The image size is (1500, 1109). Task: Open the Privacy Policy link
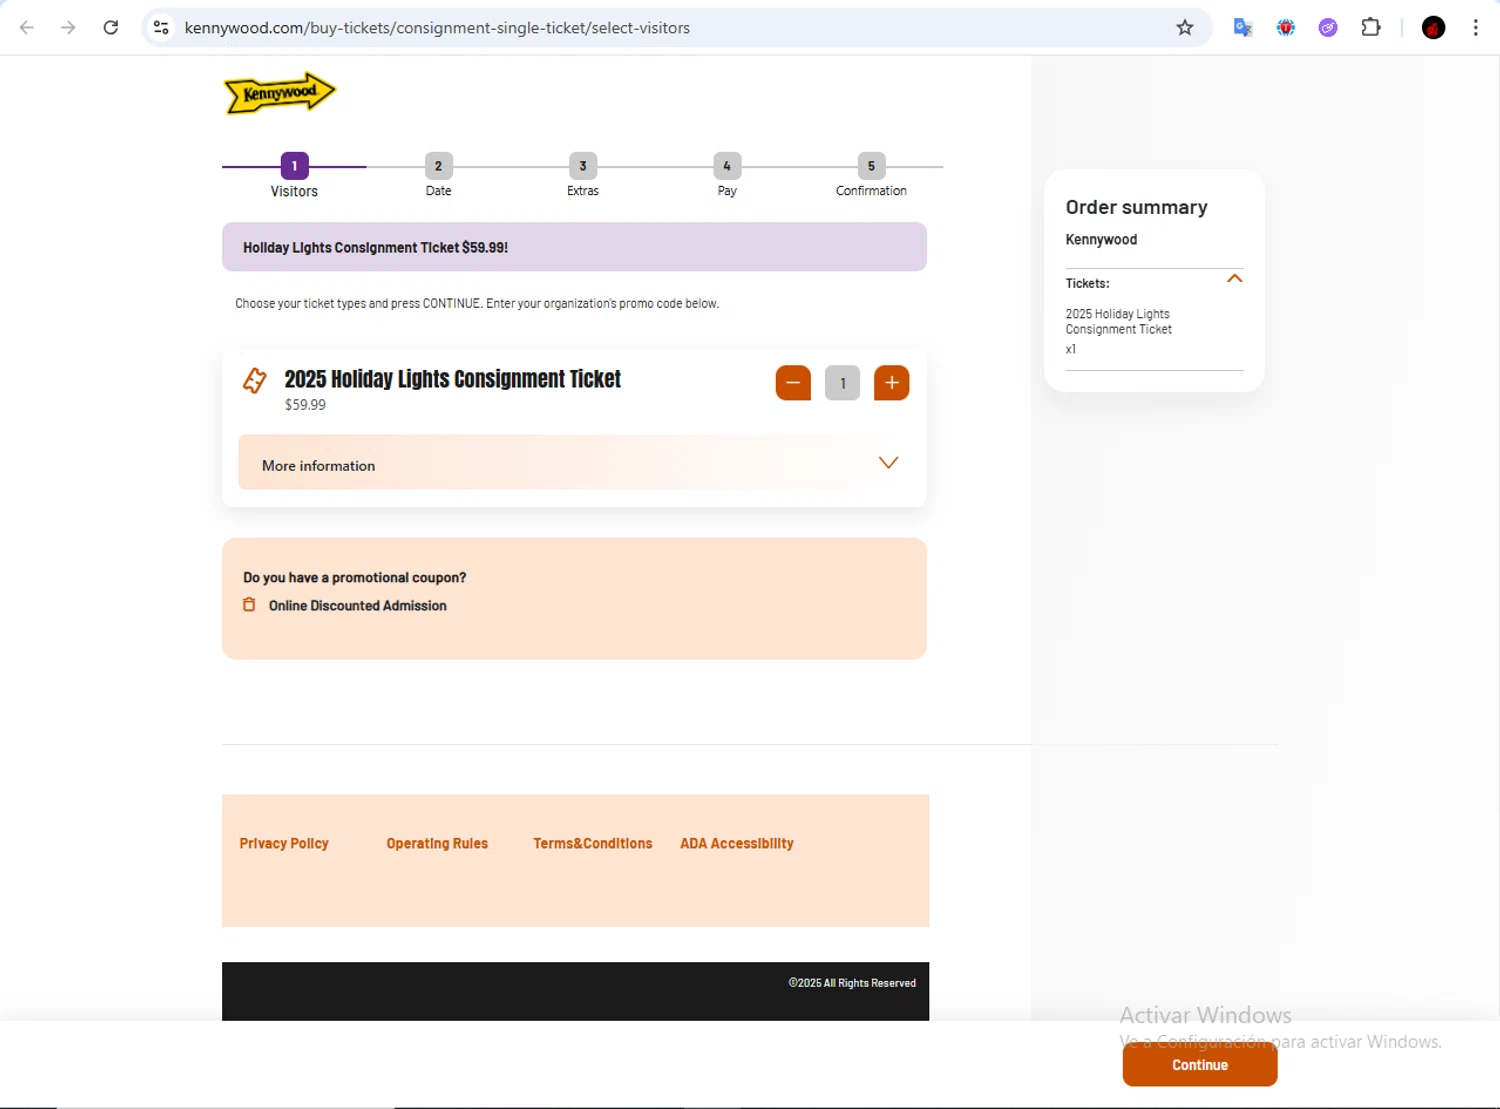click(x=284, y=844)
